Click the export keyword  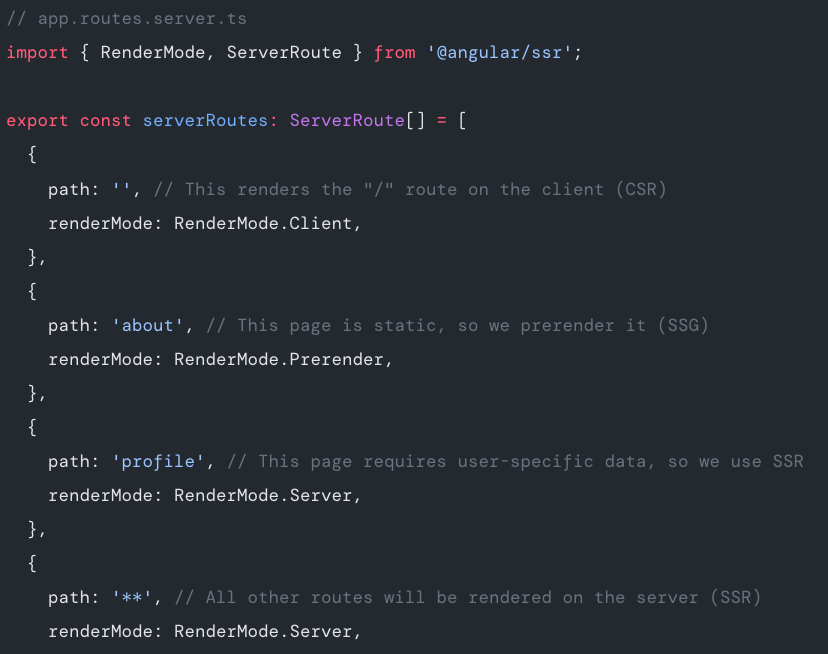(x=37, y=120)
